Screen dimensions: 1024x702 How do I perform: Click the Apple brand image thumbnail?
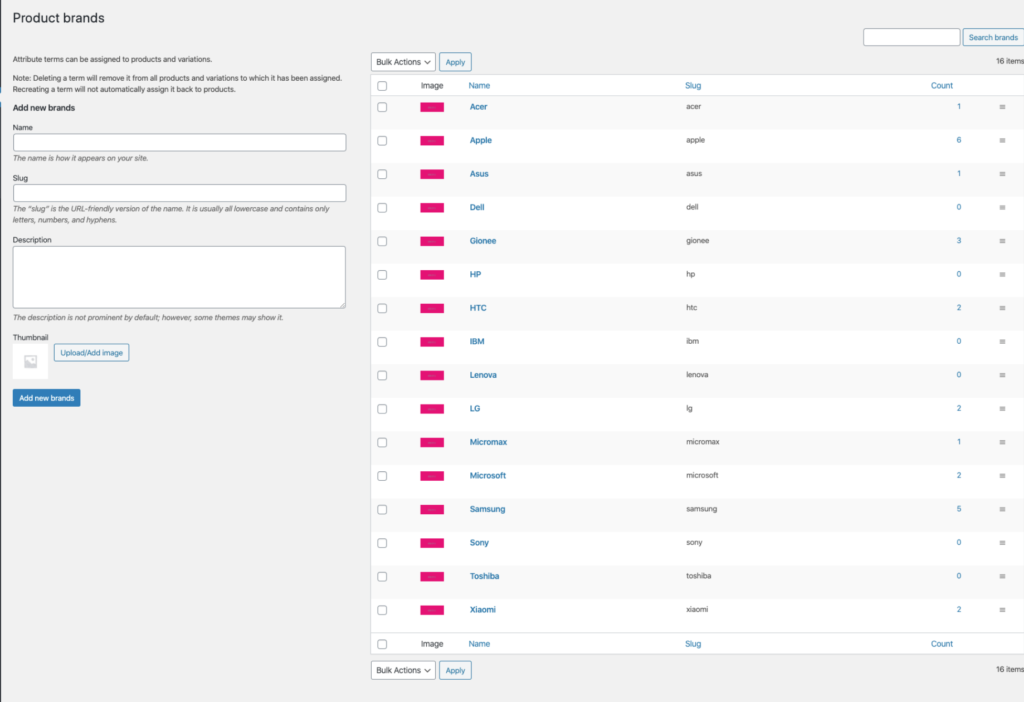click(x=432, y=140)
